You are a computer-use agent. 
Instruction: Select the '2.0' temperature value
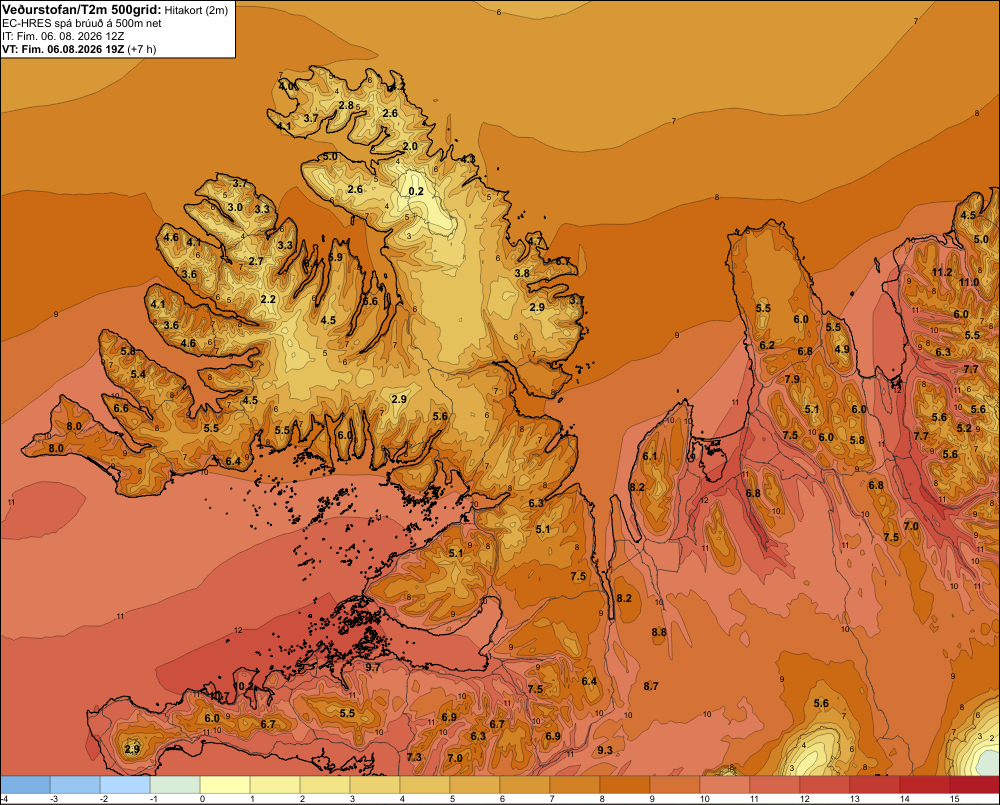pos(410,146)
